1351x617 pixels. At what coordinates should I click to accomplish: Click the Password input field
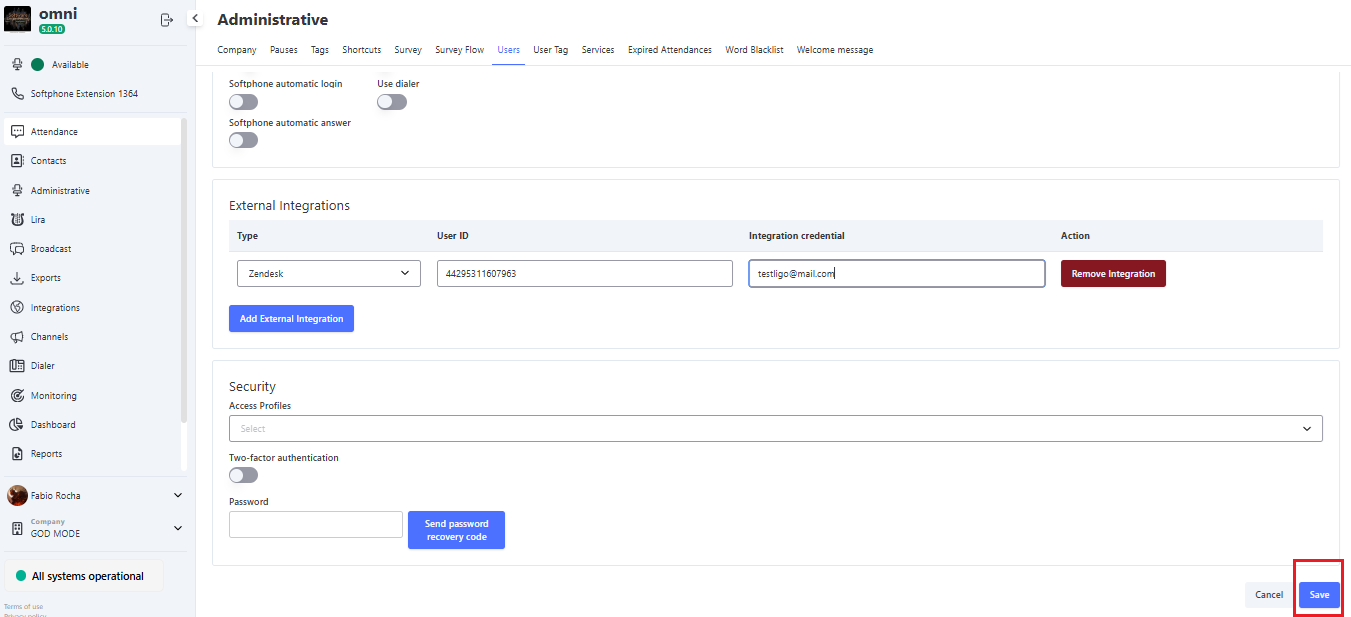(x=316, y=524)
